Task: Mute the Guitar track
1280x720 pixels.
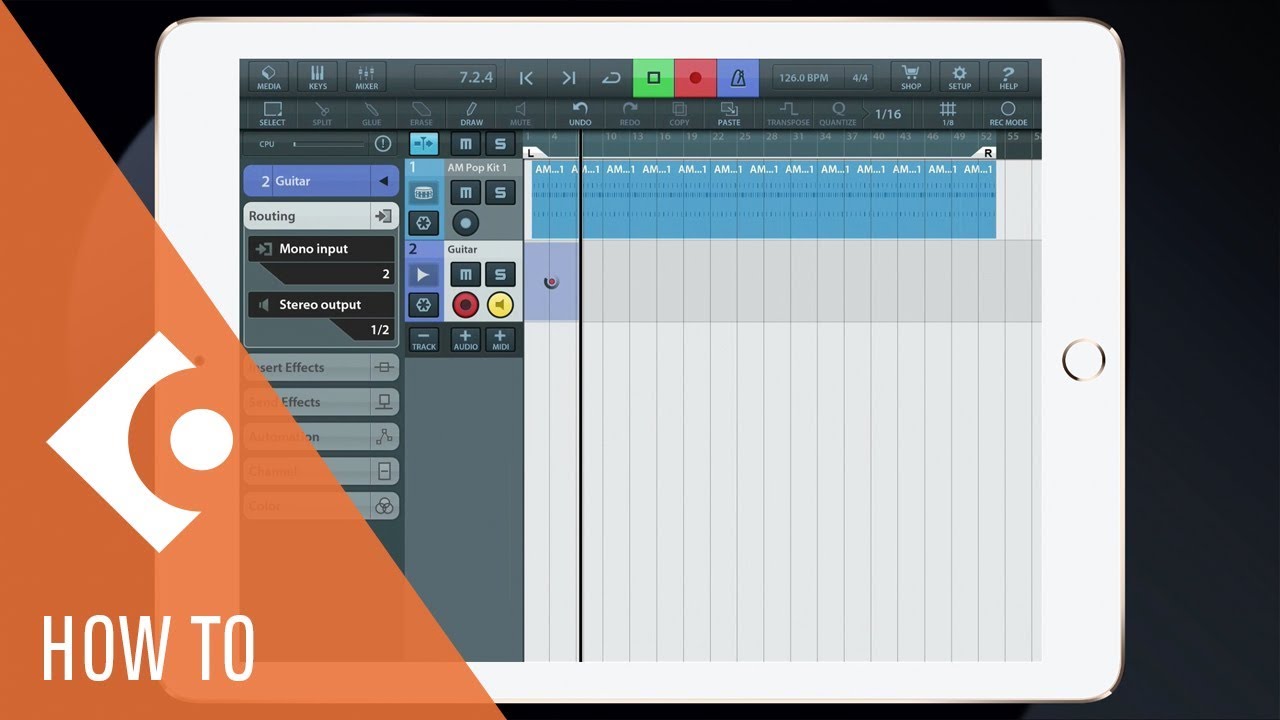Action: (465, 274)
